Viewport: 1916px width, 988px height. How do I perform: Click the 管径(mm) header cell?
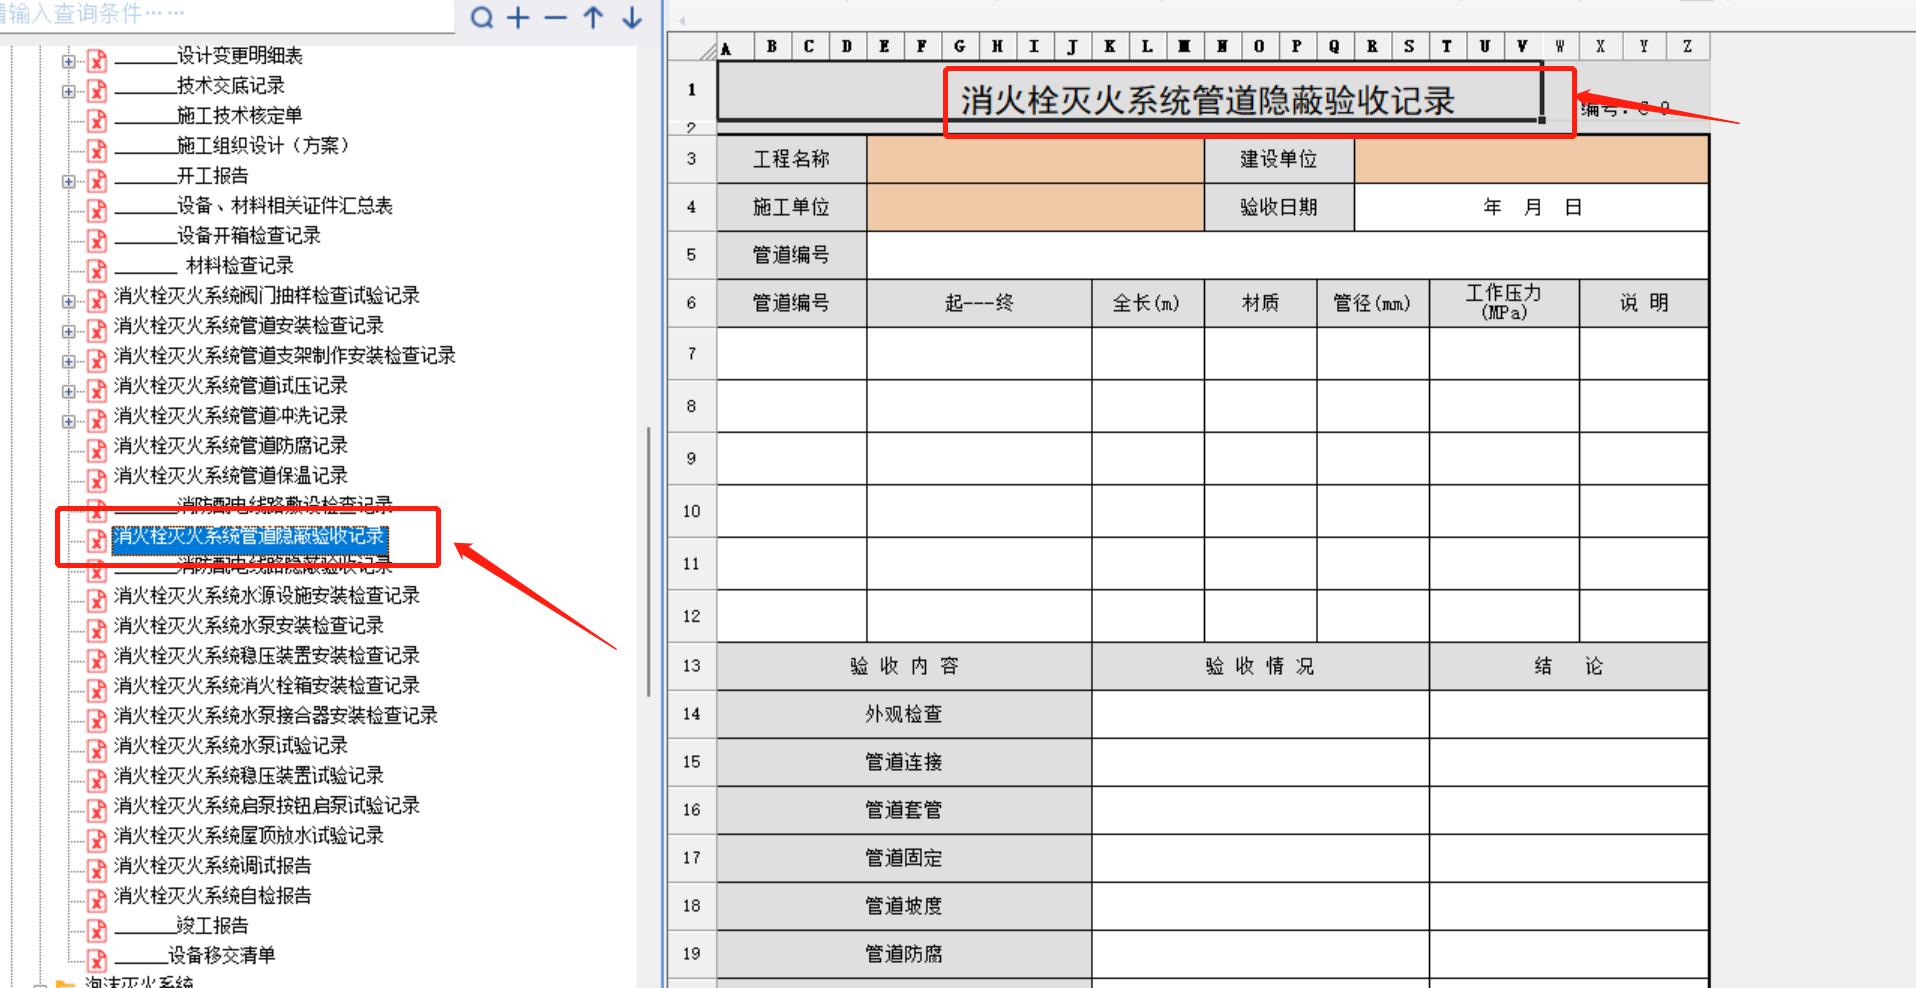(1372, 303)
